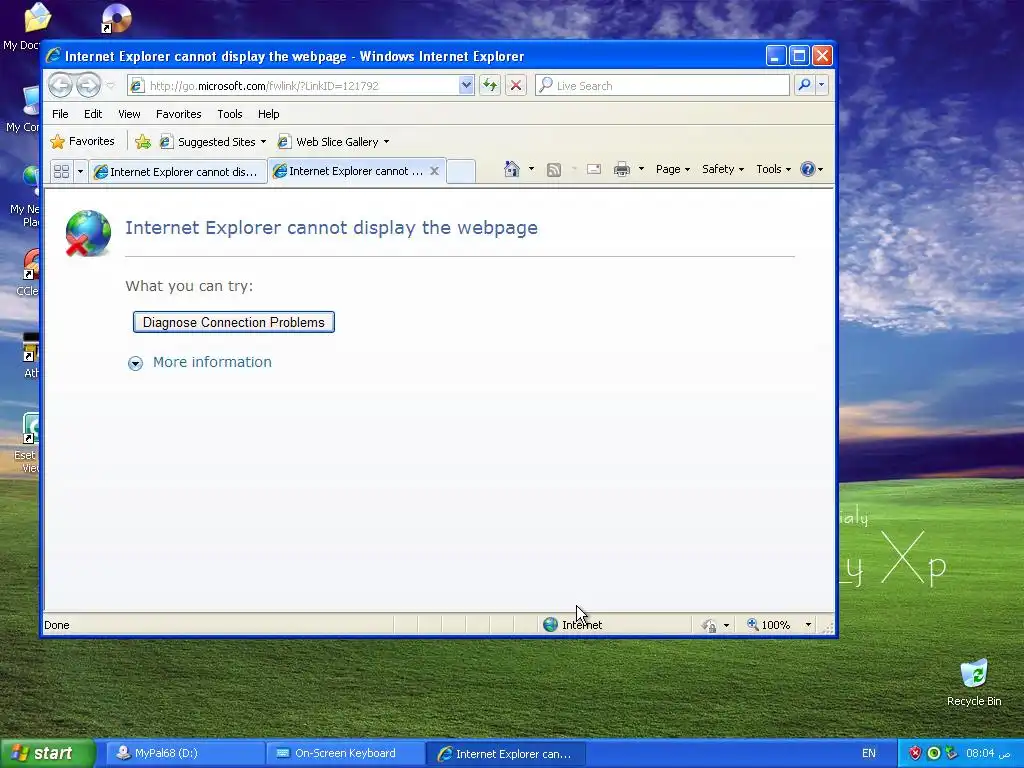Click the Print icon
1024x768 pixels.
pyautogui.click(x=622, y=170)
